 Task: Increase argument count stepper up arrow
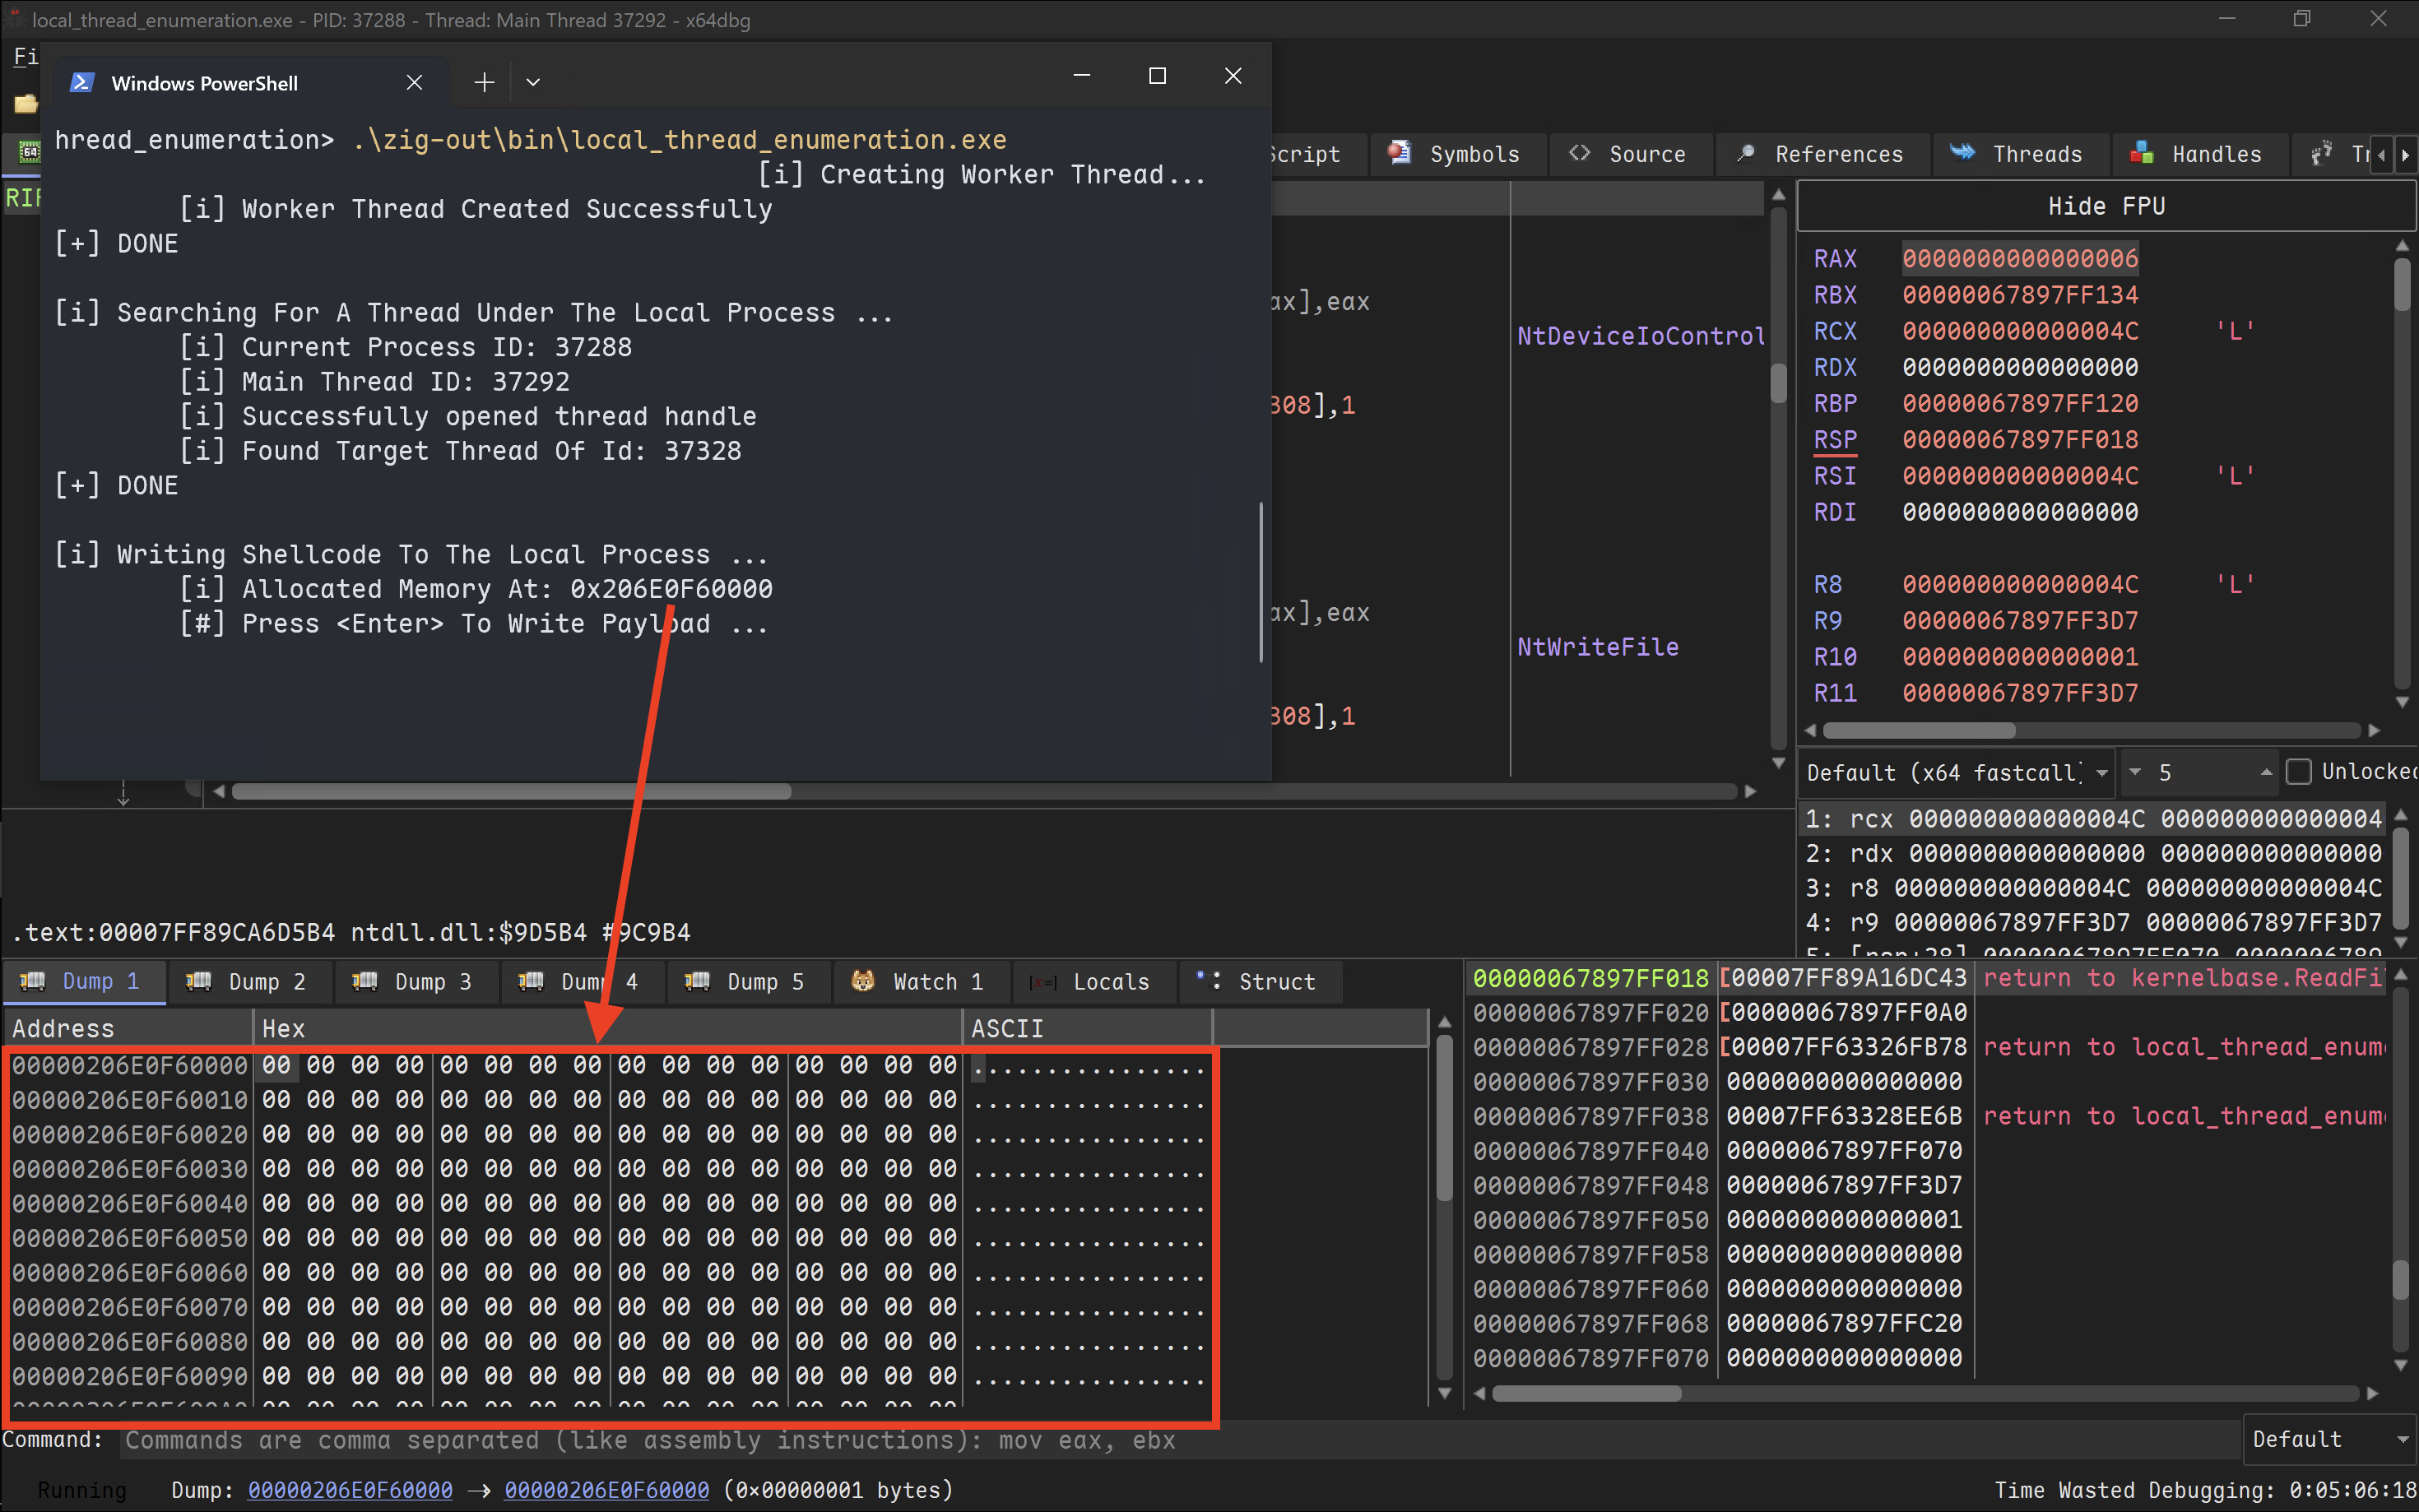(2266, 772)
